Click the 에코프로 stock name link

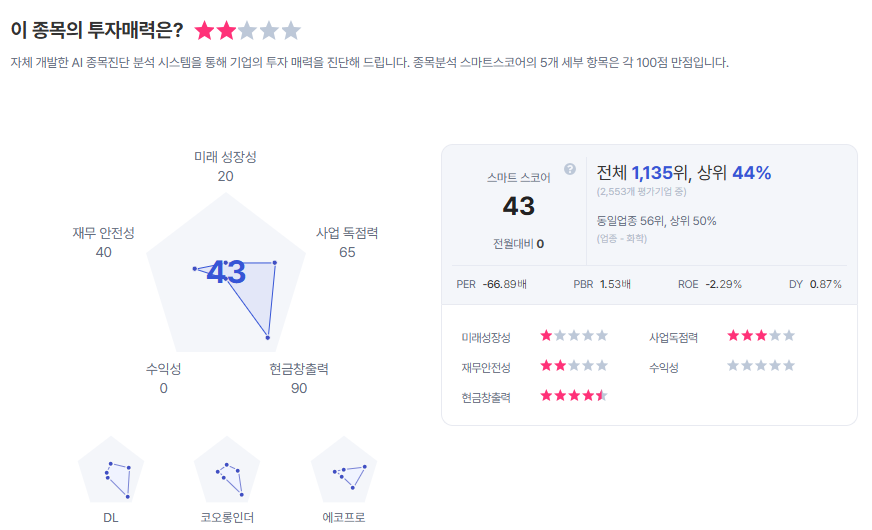(344, 518)
